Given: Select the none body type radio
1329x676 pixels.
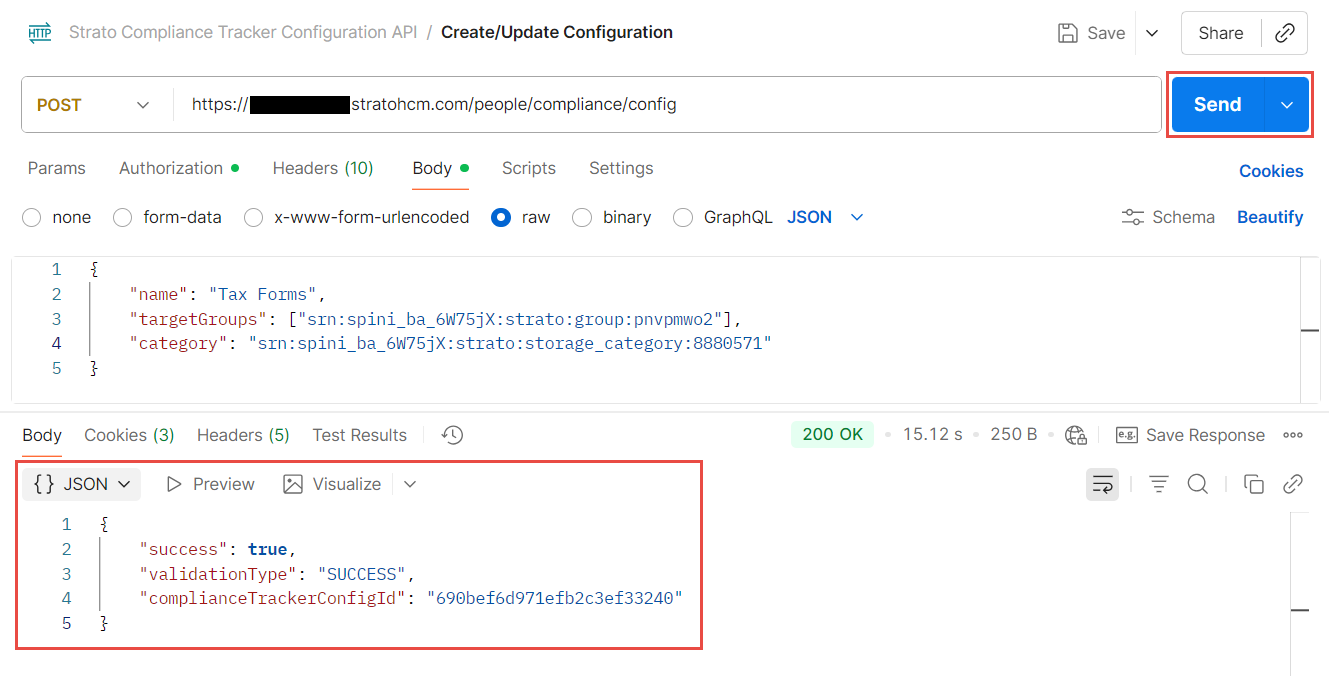Looking at the screenshot, I should pos(32,217).
